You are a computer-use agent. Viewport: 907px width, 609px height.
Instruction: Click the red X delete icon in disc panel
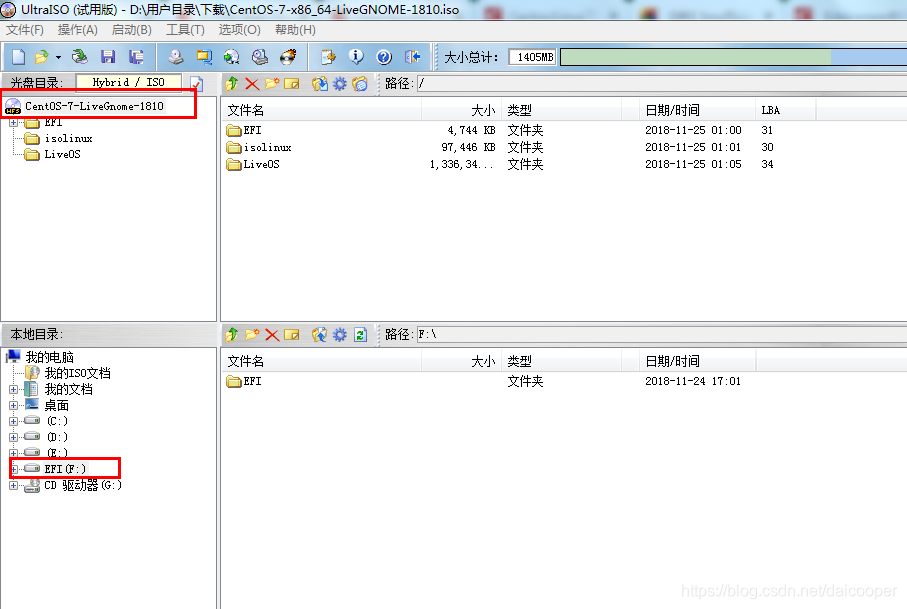[x=252, y=84]
